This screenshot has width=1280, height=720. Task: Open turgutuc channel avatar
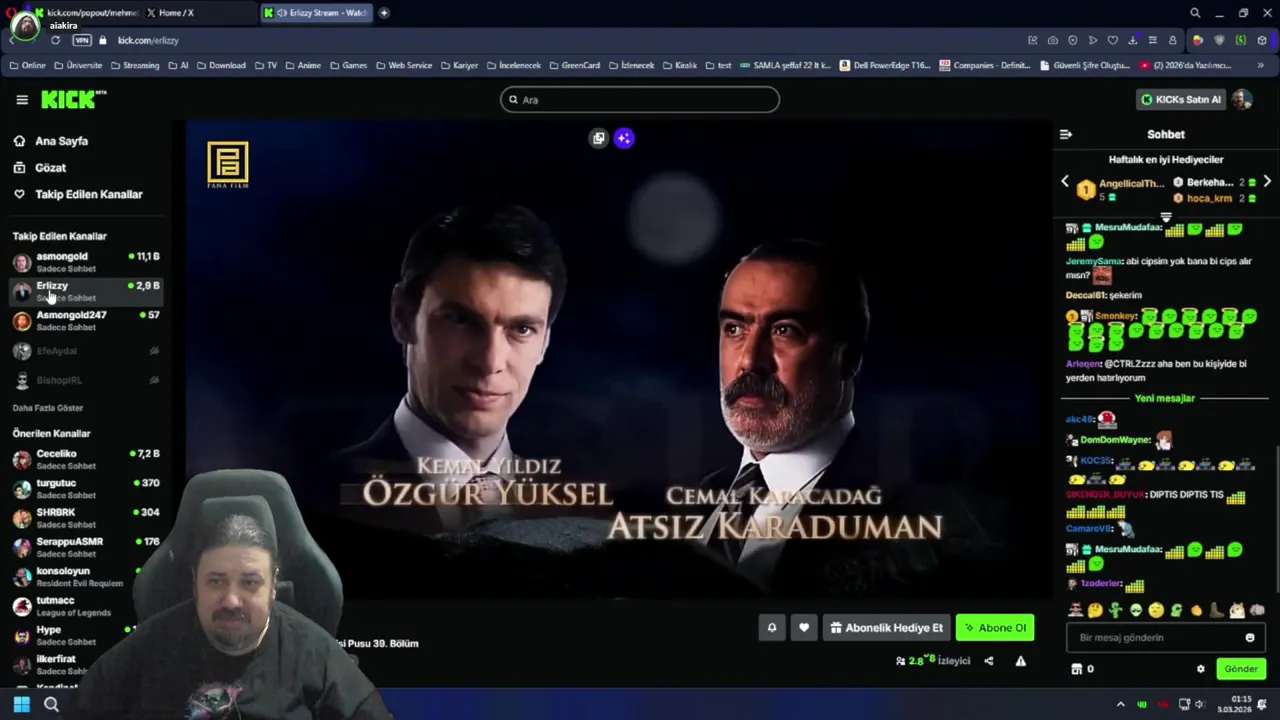22,489
